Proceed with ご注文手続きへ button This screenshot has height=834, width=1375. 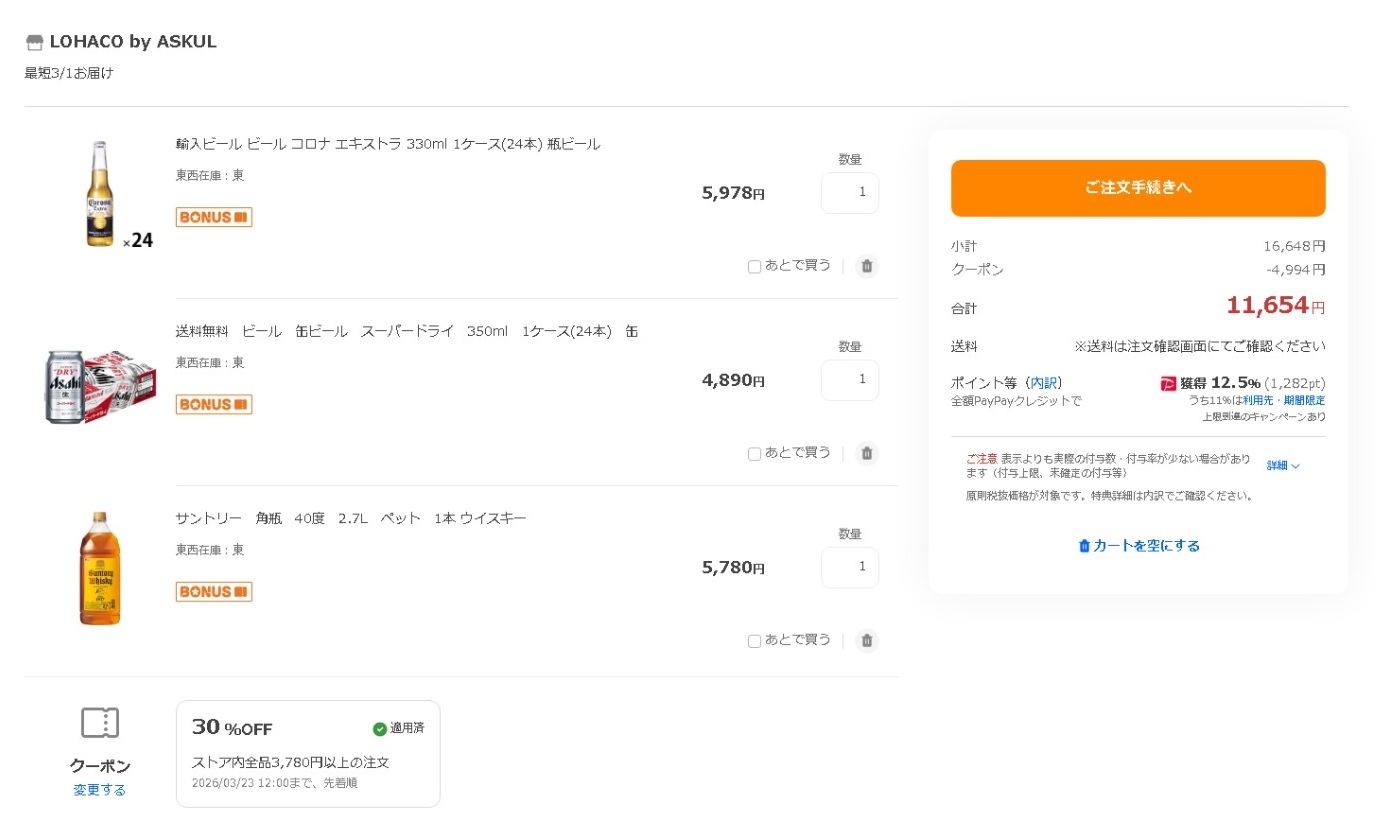coord(1138,188)
